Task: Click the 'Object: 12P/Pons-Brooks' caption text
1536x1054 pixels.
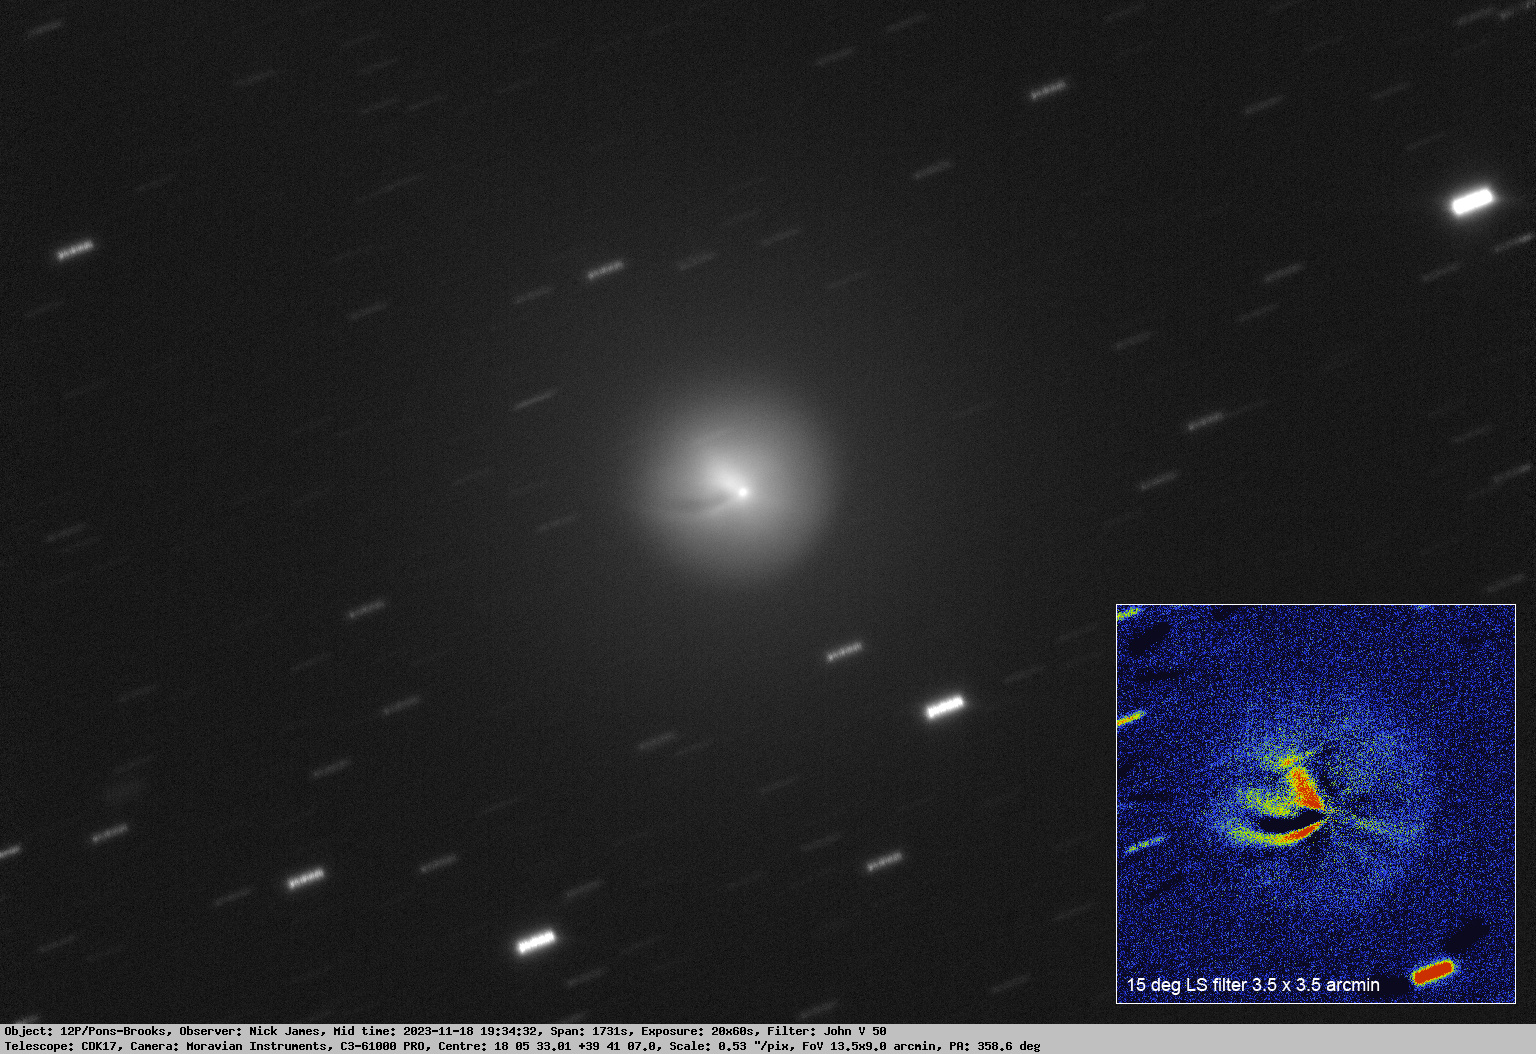Action: 86,1031
